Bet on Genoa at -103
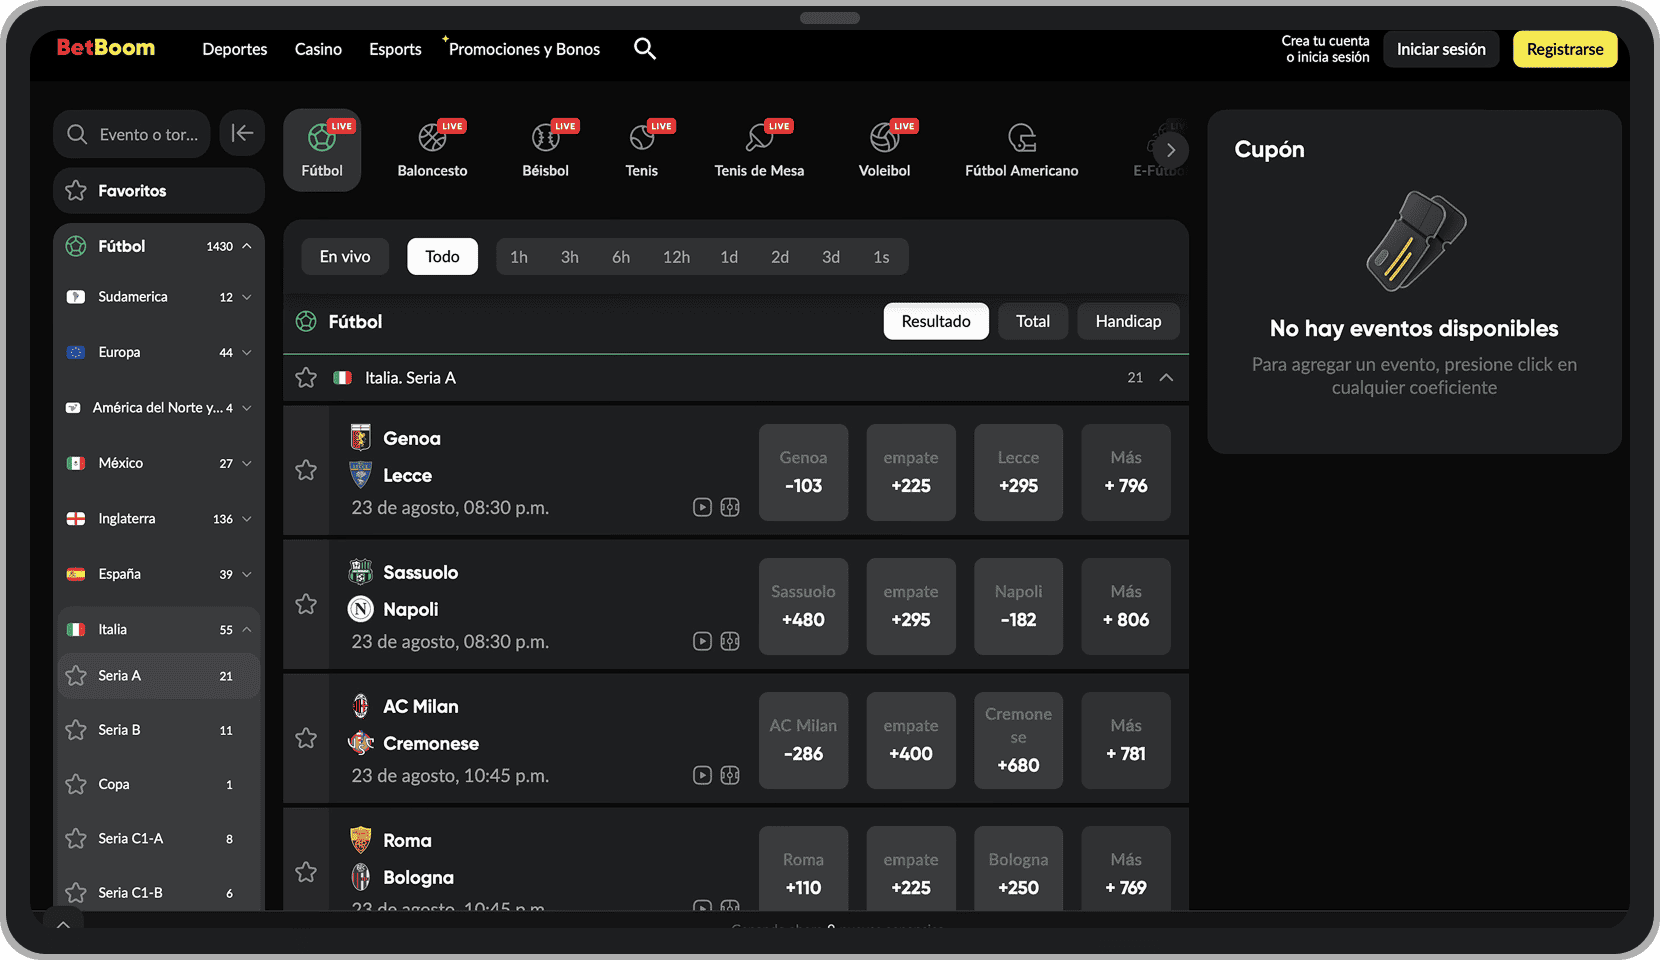Viewport: 1660px width, 960px height. coord(803,472)
